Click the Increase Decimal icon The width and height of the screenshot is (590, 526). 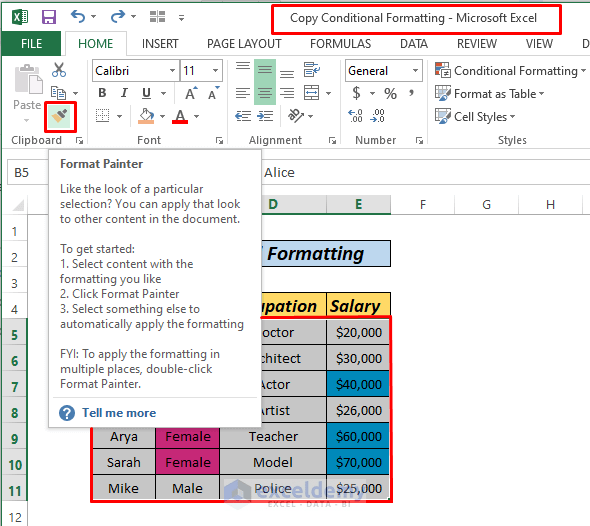[x=355, y=116]
